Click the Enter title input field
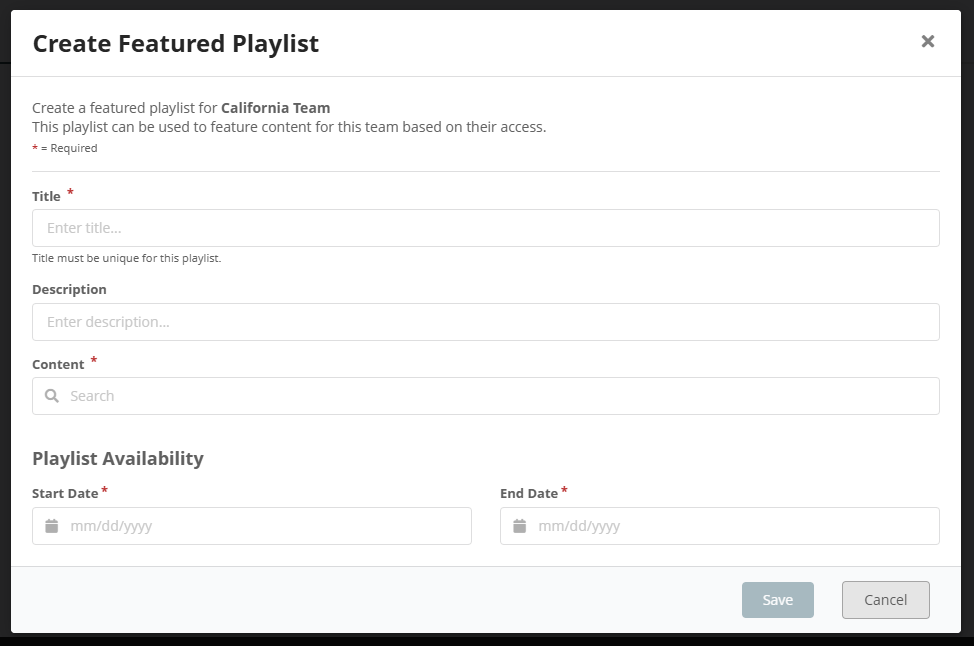This screenshot has width=974, height=646. coord(486,228)
